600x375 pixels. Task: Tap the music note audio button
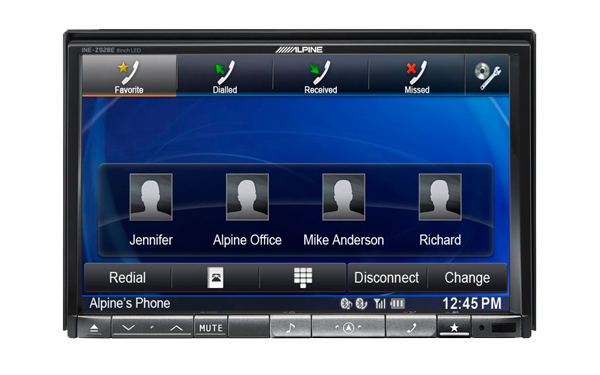pos(291,328)
